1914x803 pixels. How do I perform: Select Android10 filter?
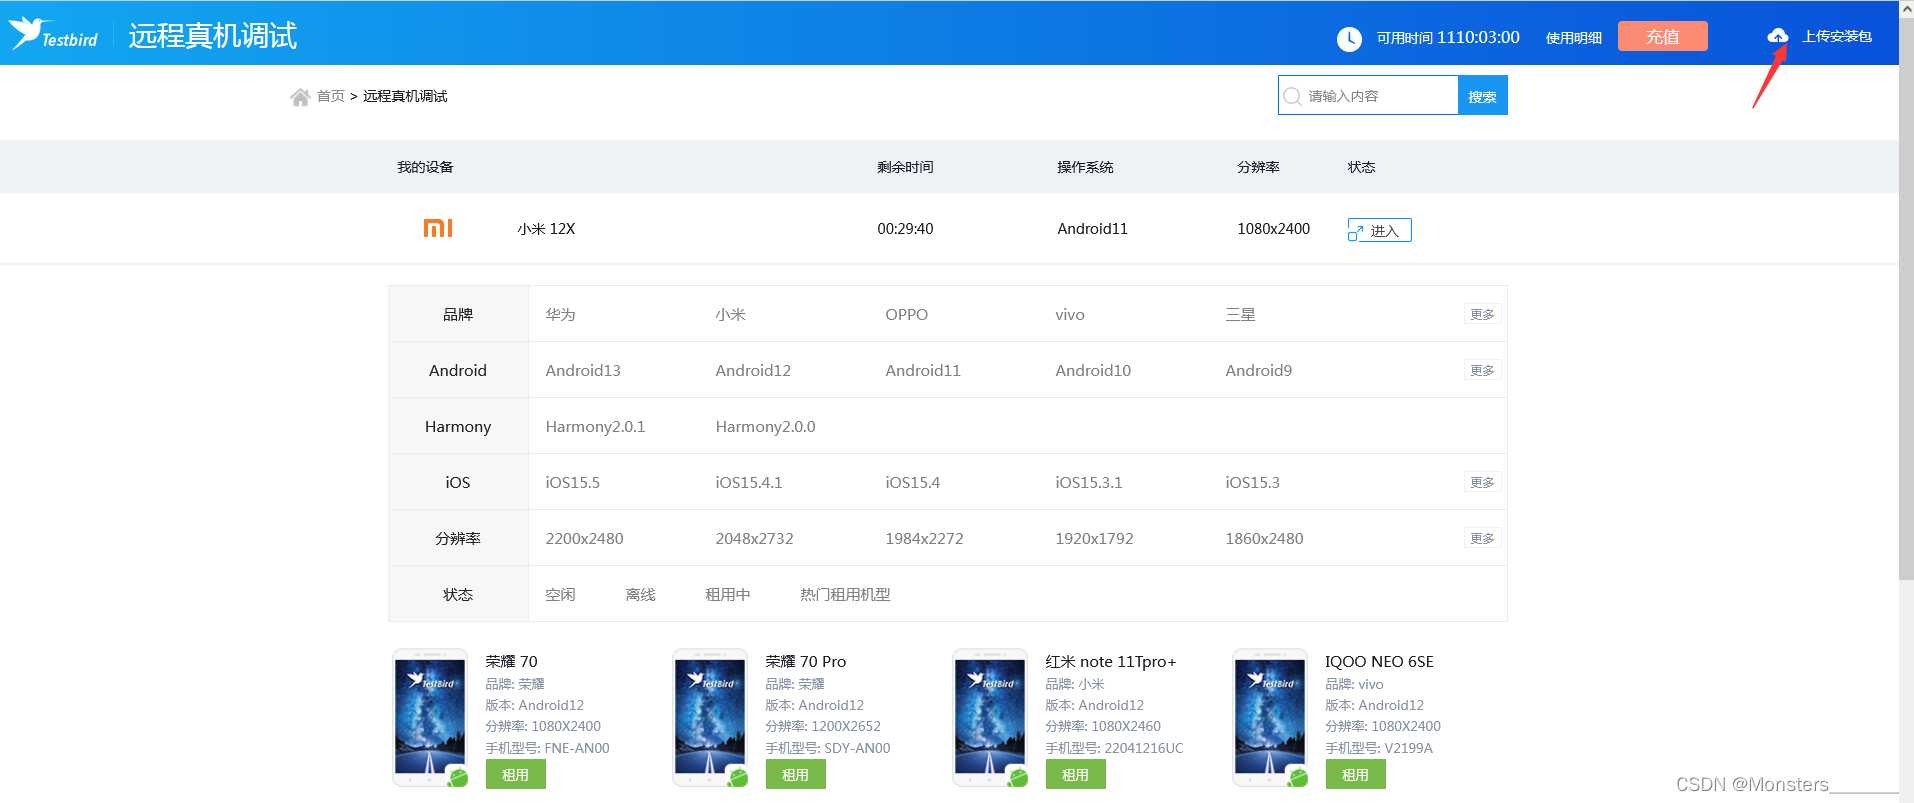(1093, 370)
